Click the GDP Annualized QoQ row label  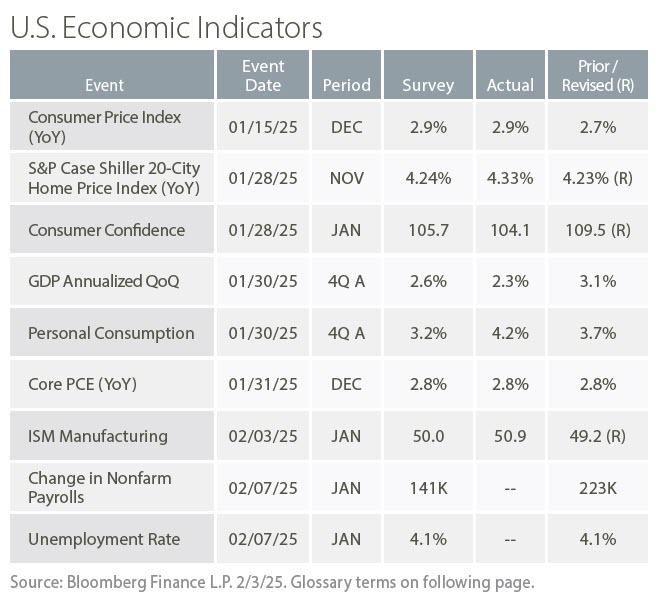(x=104, y=281)
